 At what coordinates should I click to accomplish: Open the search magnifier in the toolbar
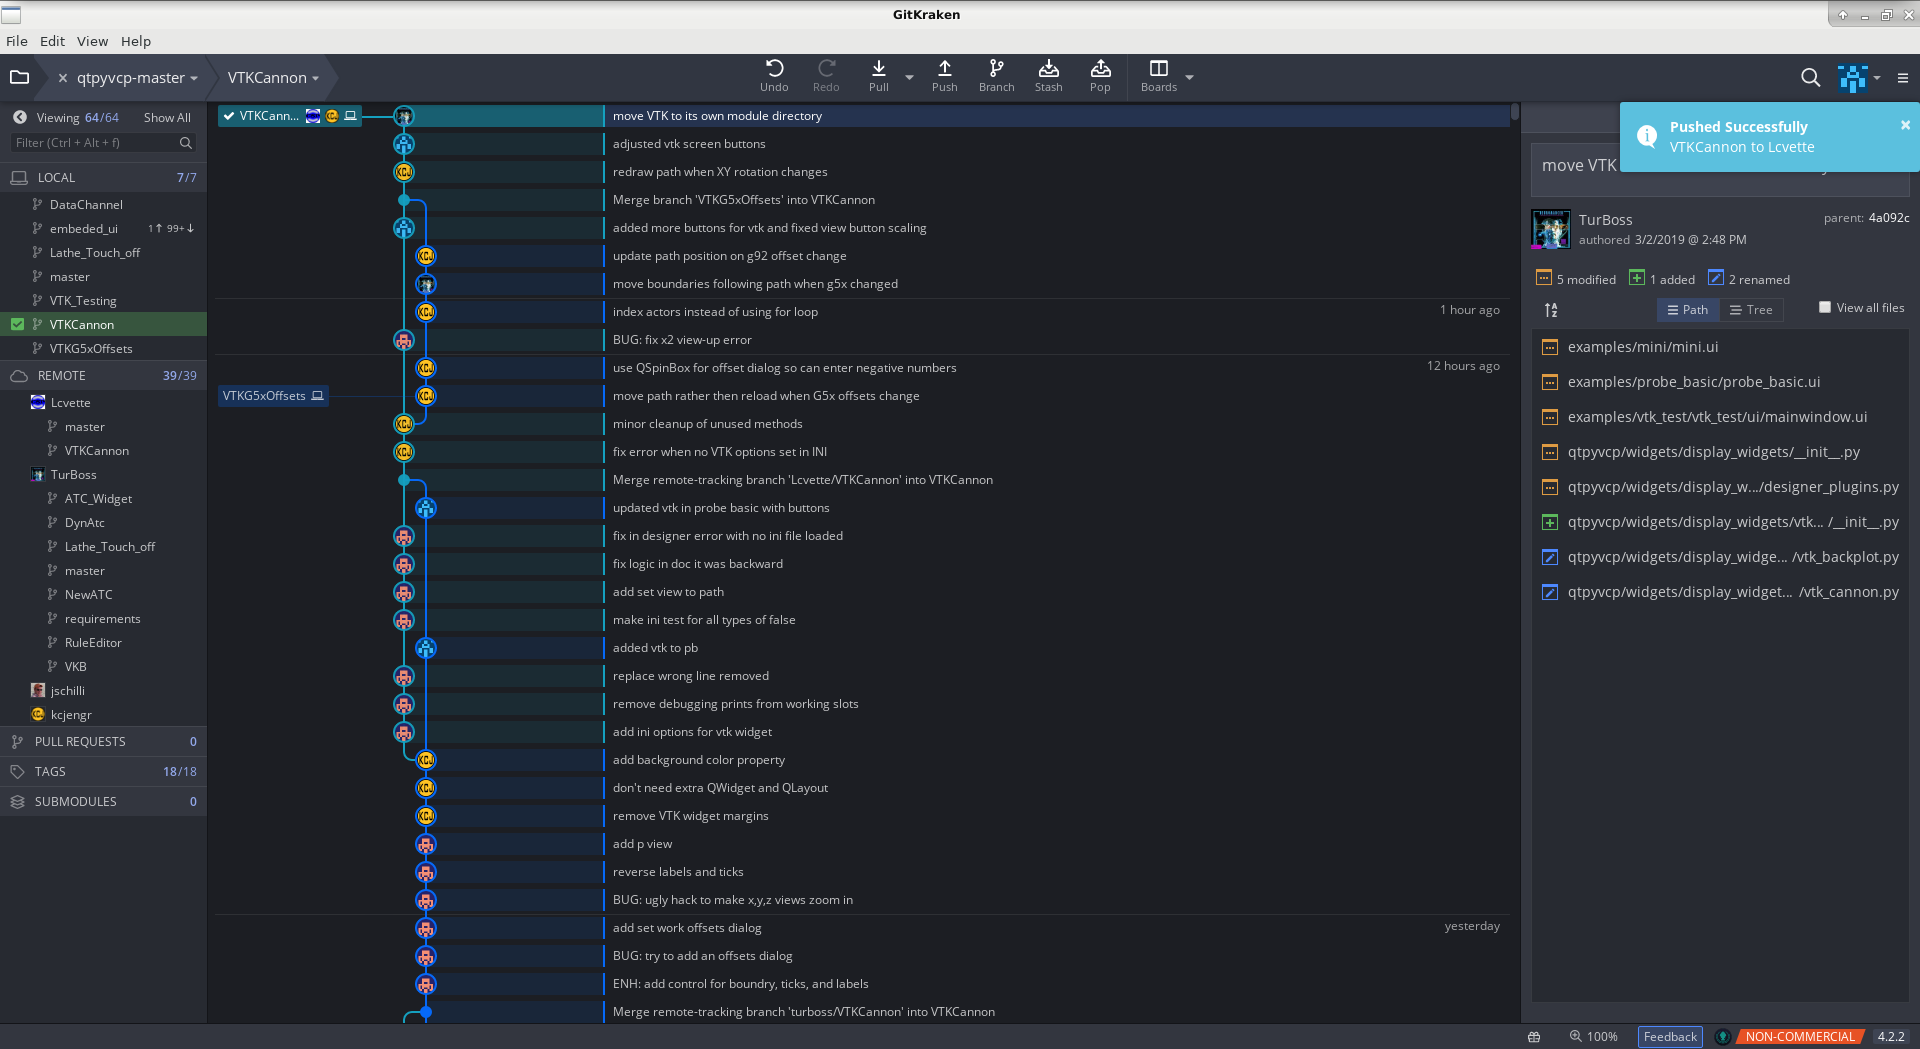[x=1810, y=77]
